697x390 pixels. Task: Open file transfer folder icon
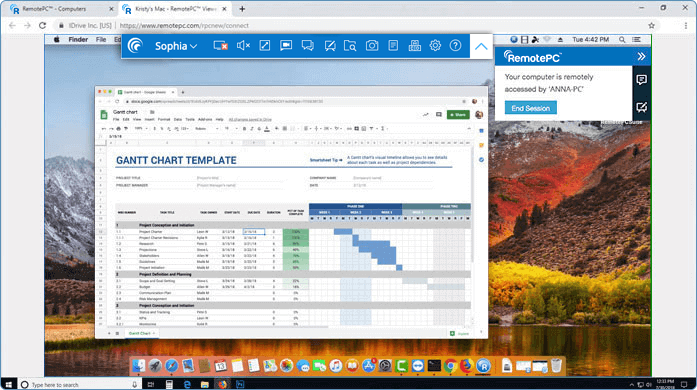(350, 46)
